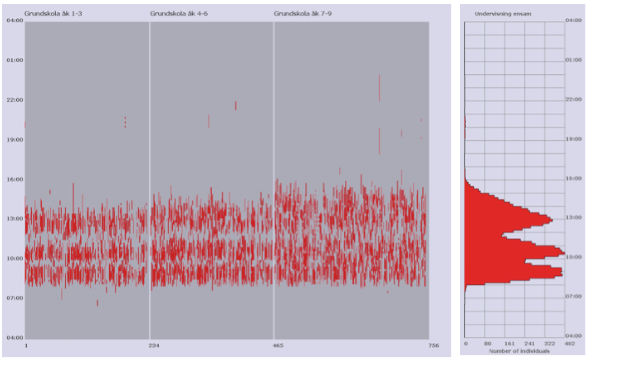Click the 07:00 label on the histogram time axis

(574, 296)
